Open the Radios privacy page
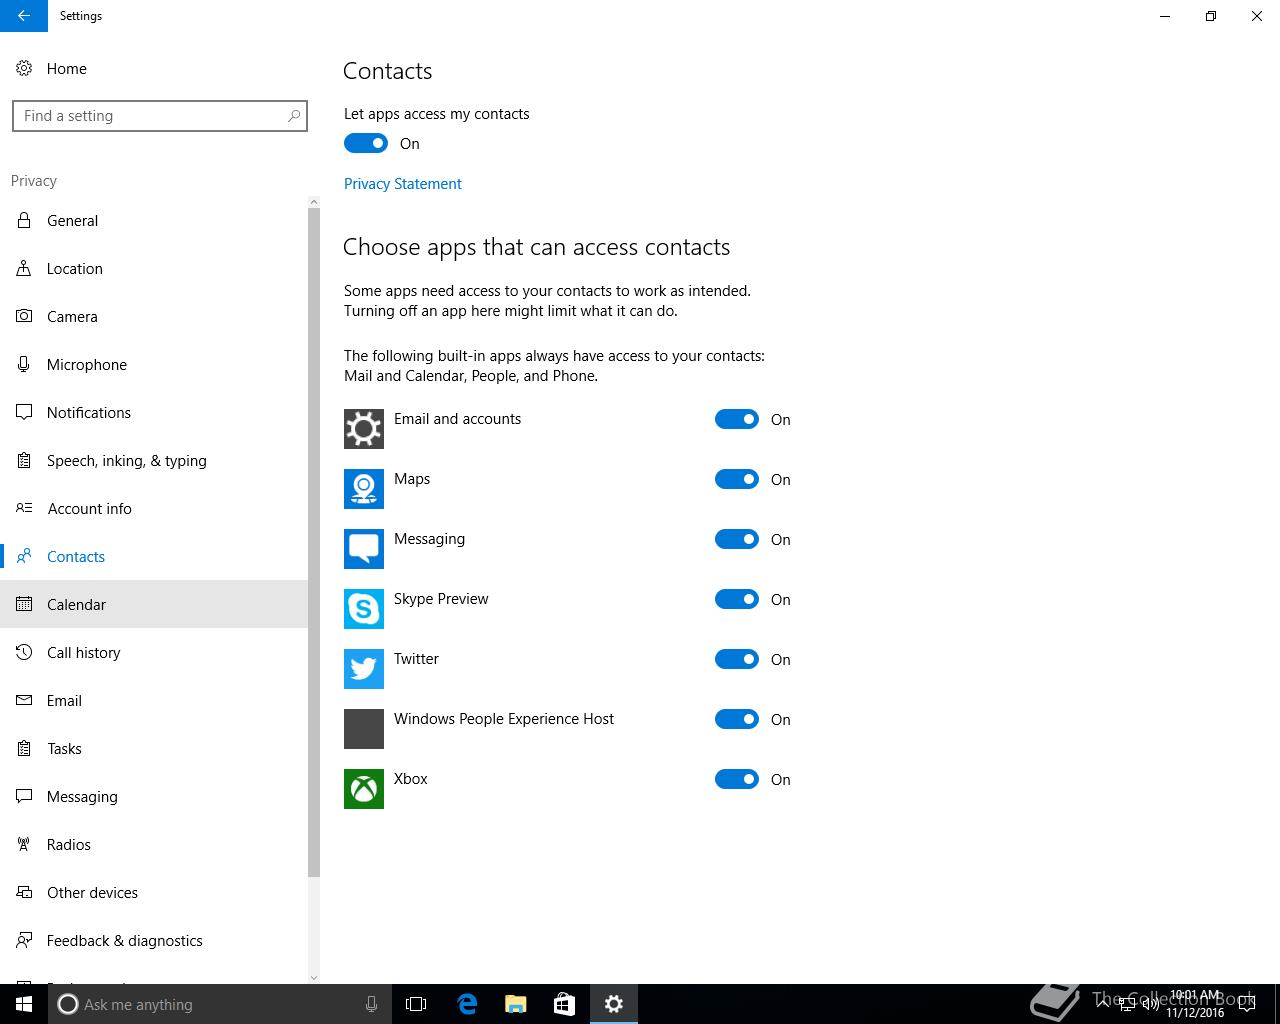1280x1024 pixels. tap(154, 845)
